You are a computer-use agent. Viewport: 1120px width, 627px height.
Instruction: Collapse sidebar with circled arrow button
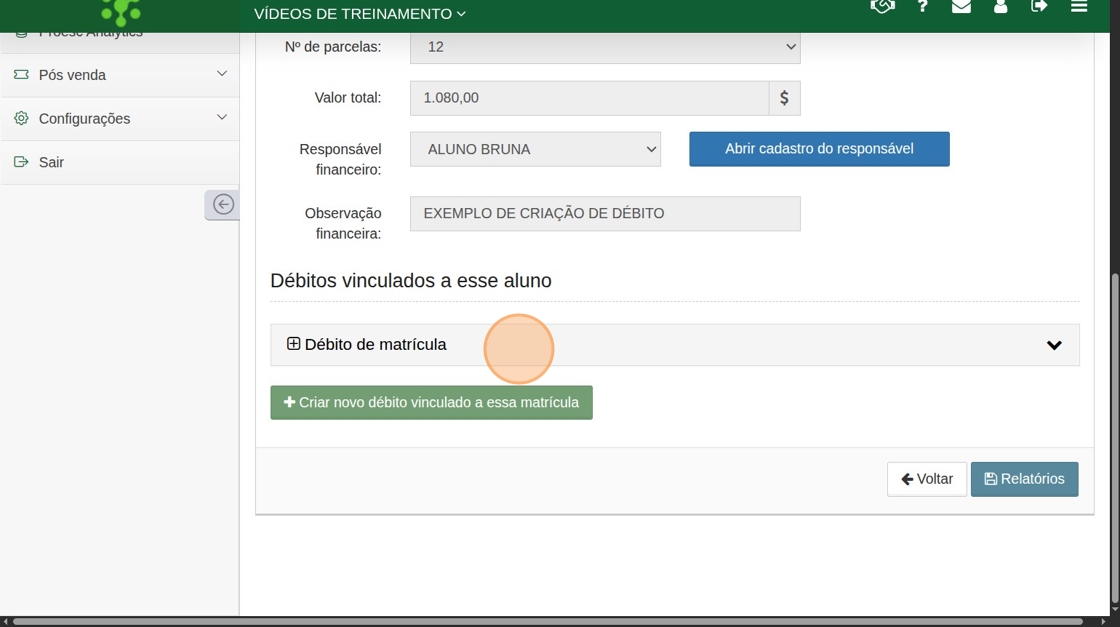pos(223,205)
